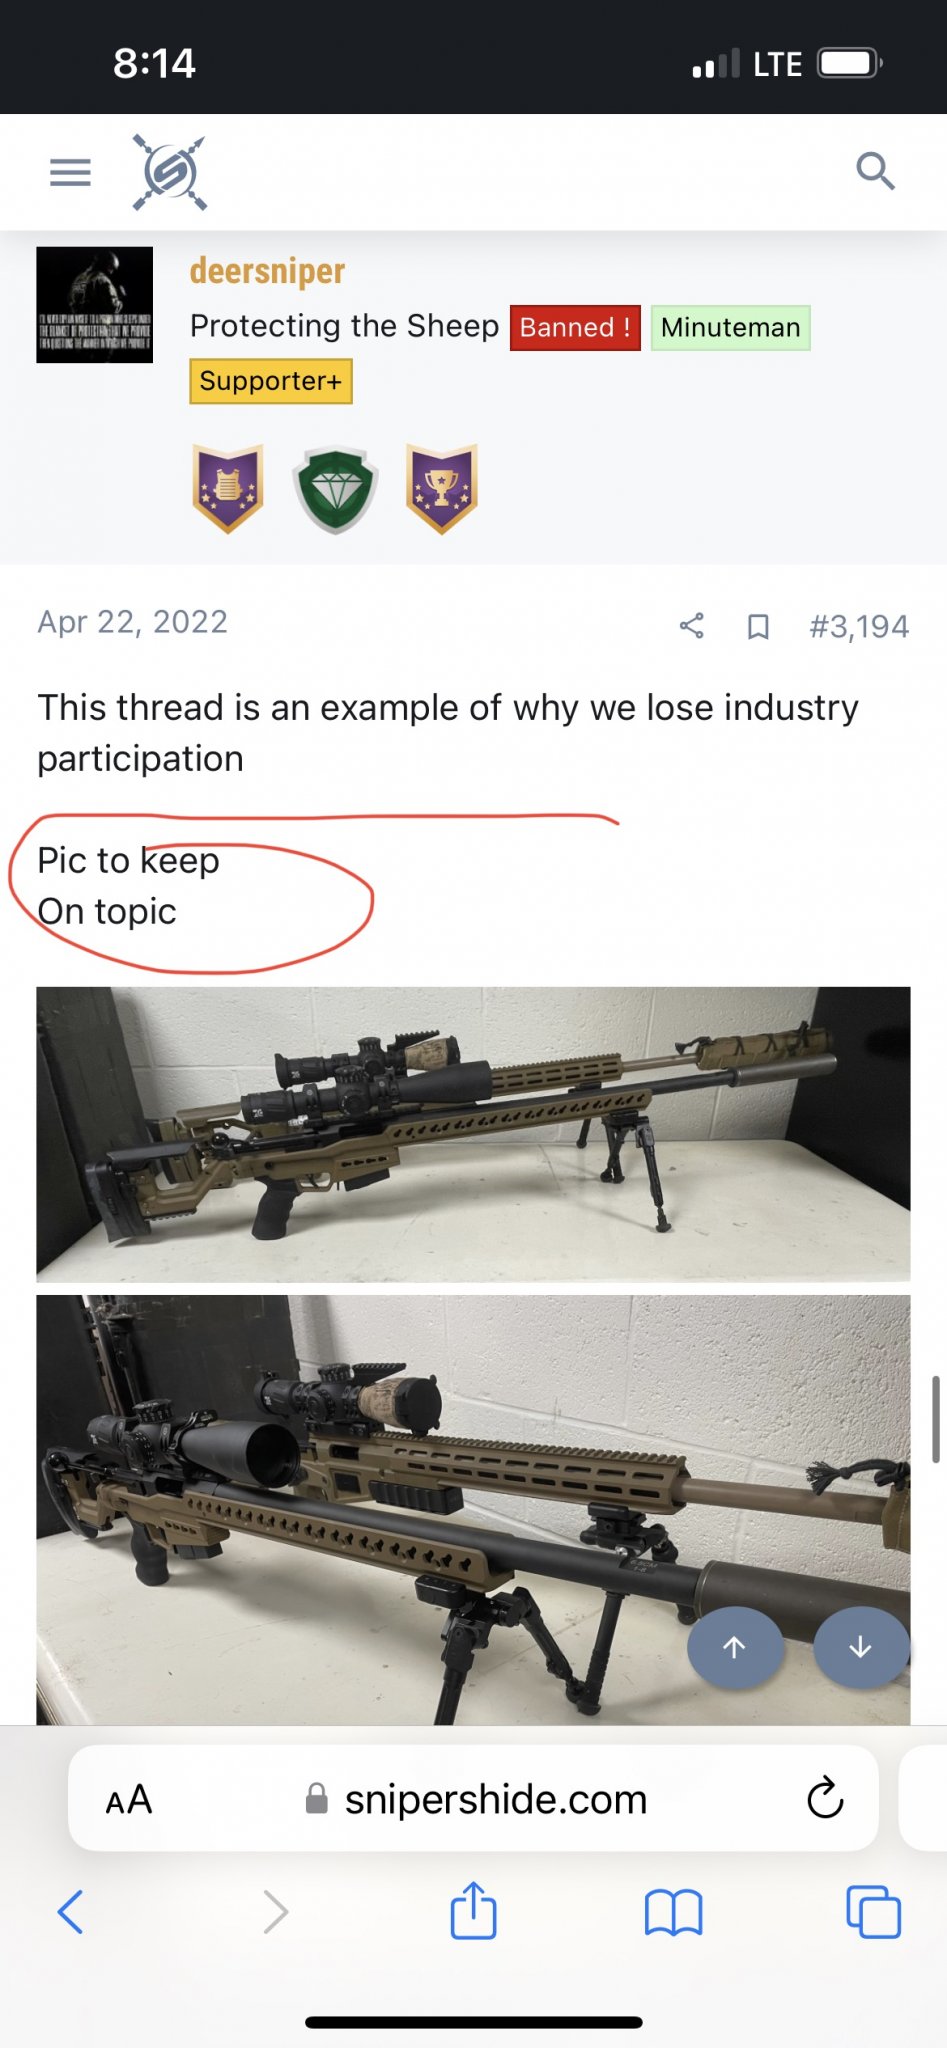Open Safari bookmarks book icon
The width and height of the screenshot is (947, 2048).
tap(674, 1912)
